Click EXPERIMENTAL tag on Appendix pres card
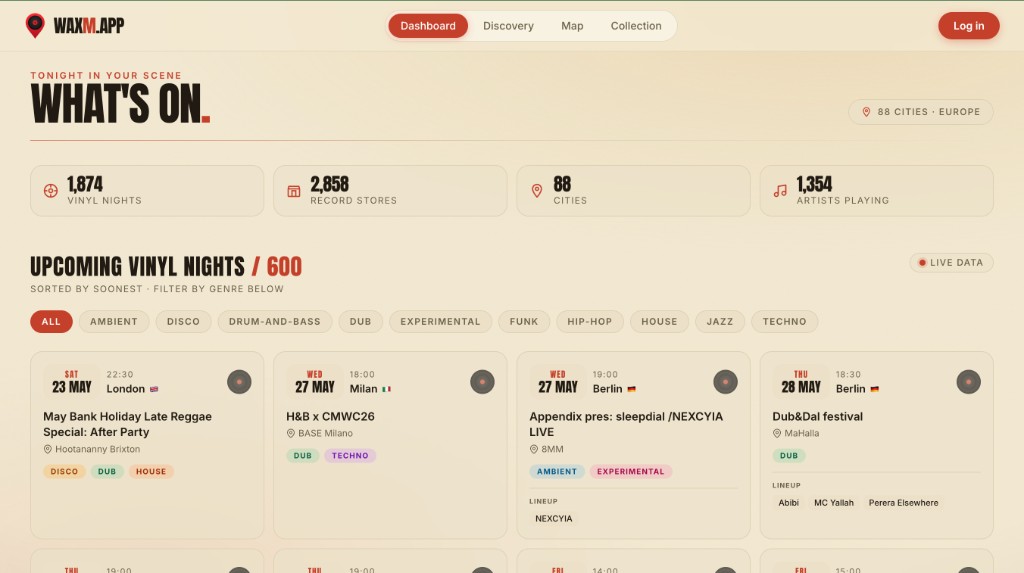Image resolution: width=1024 pixels, height=573 pixels. pyautogui.click(x=630, y=472)
